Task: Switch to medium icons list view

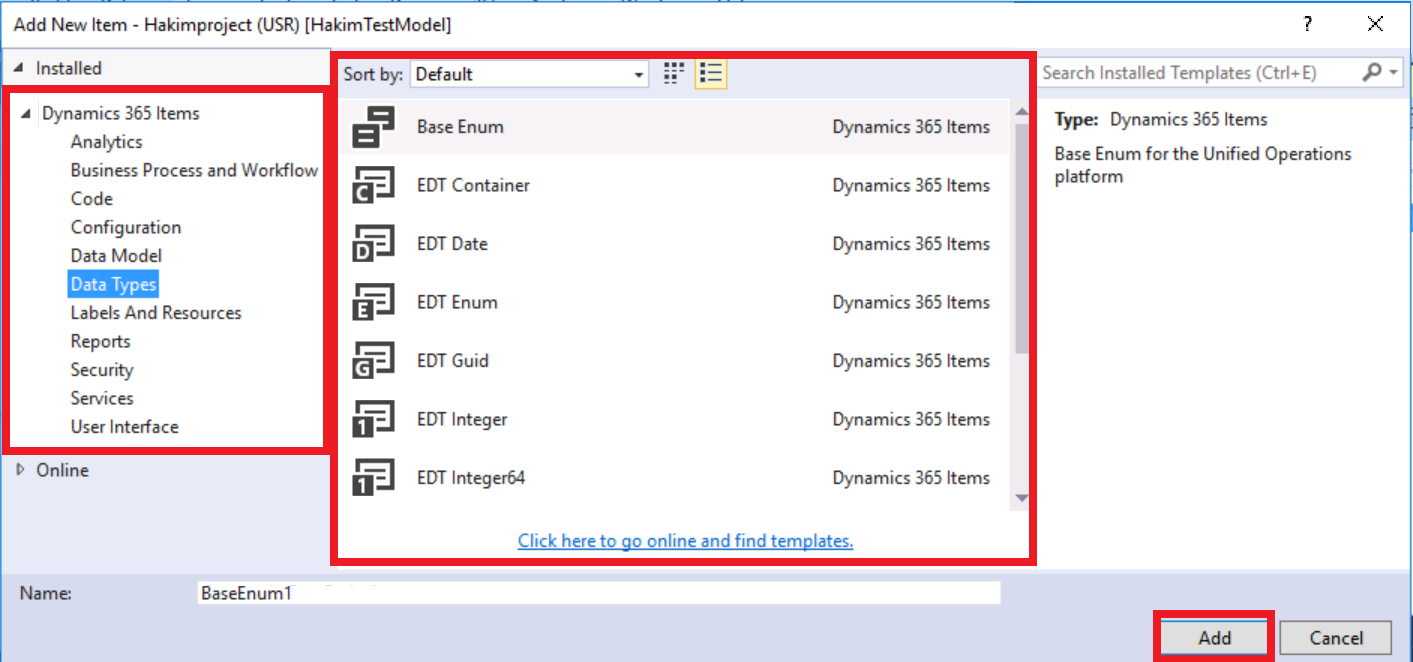Action: [x=711, y=73]
